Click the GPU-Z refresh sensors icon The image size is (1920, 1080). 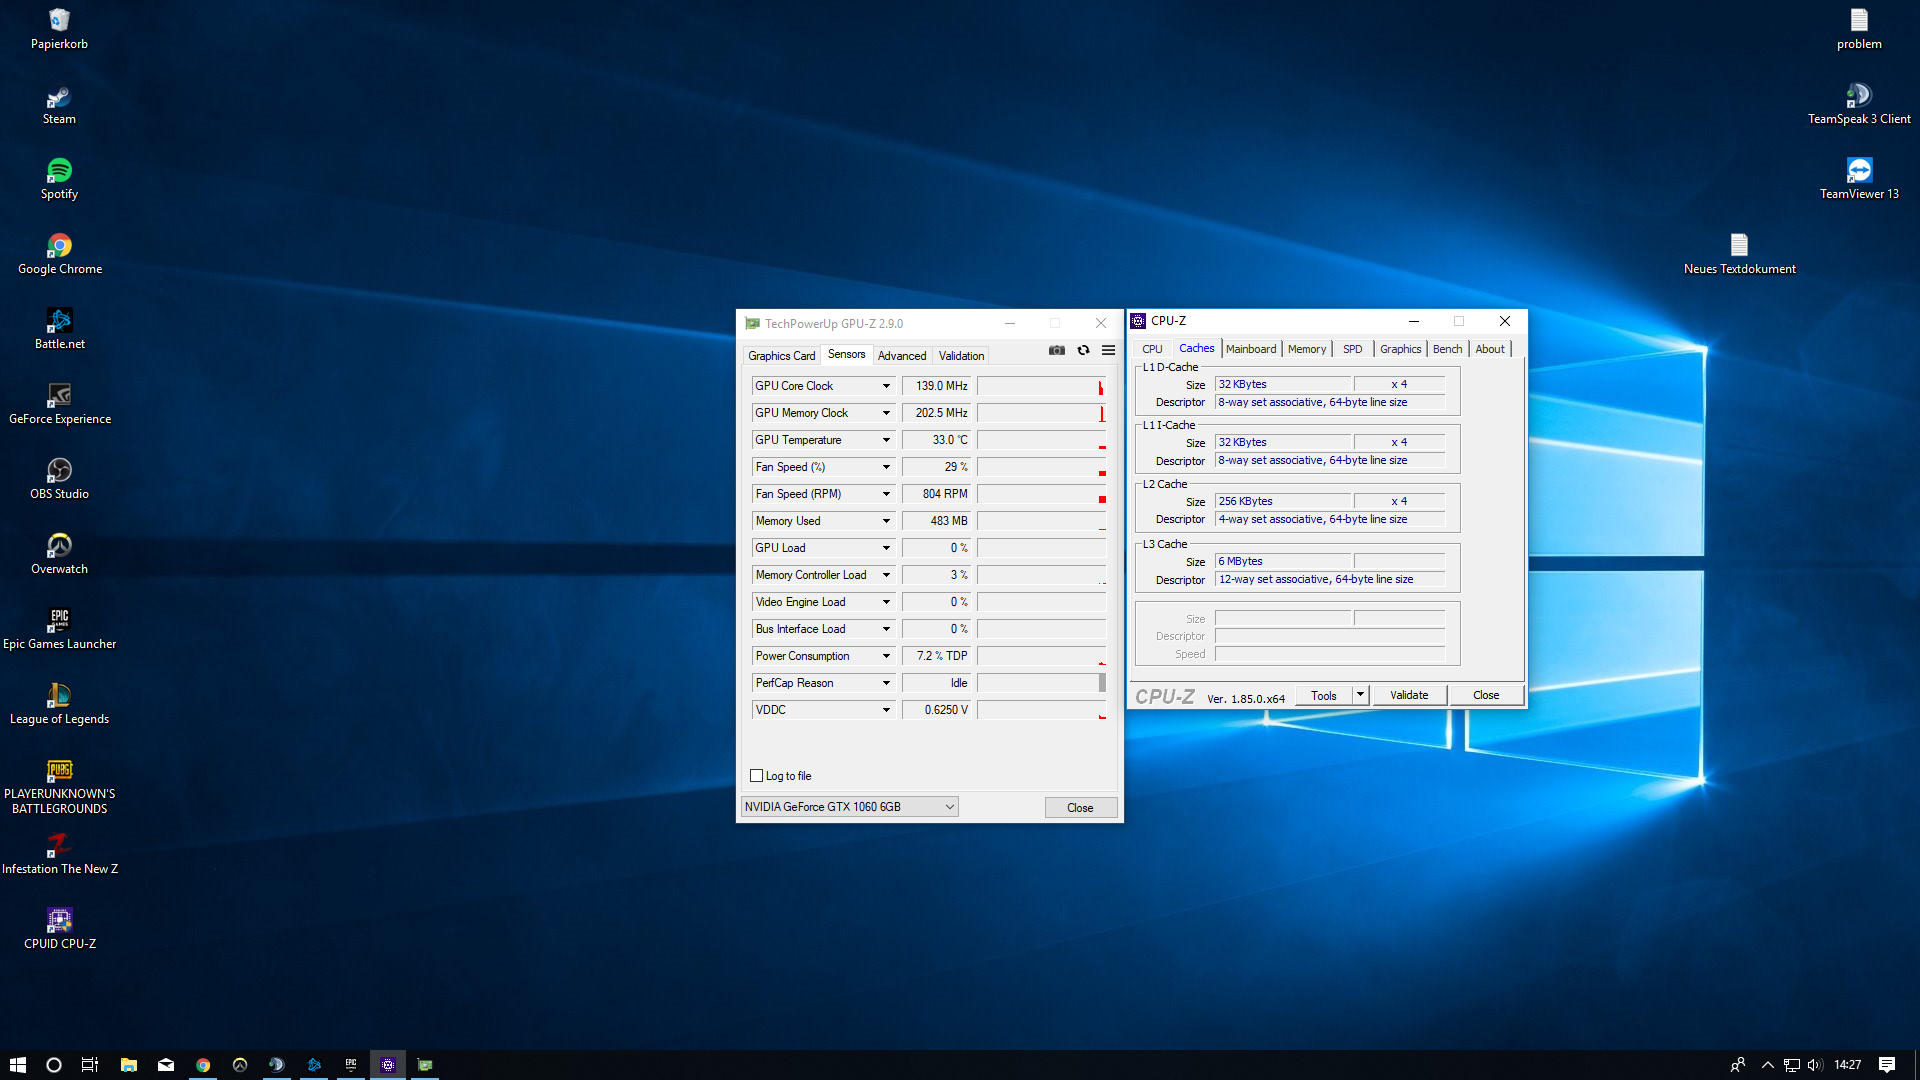pyautogui.click(x=1083, y=350)
